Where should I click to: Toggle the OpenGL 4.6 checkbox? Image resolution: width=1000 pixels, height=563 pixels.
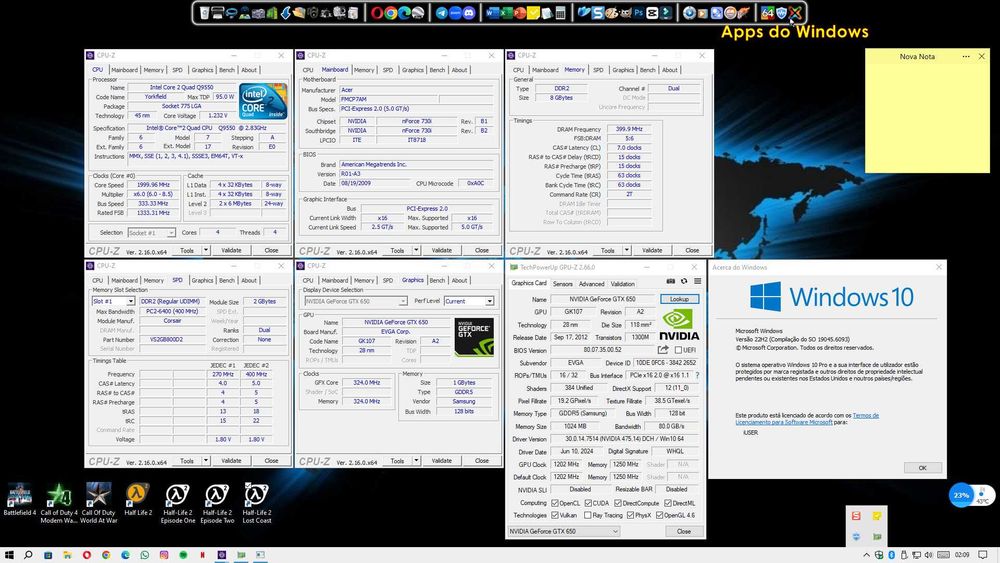pyautogui.click(x=659, y=515)
